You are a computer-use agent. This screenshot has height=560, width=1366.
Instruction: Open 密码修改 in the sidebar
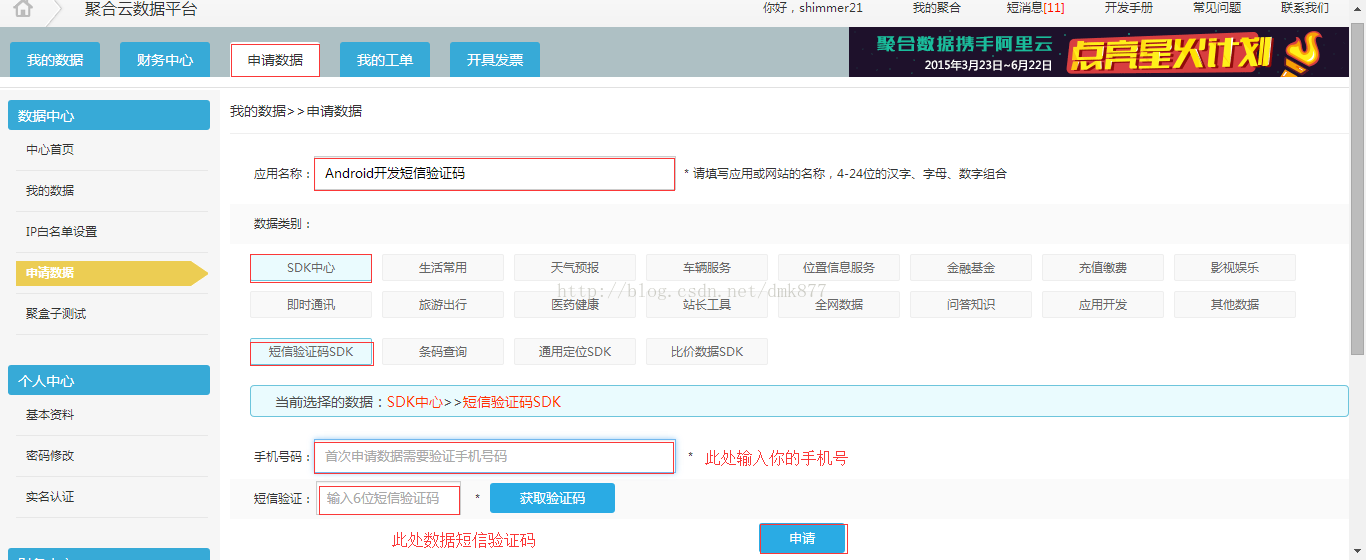click(x=50, y=456)
